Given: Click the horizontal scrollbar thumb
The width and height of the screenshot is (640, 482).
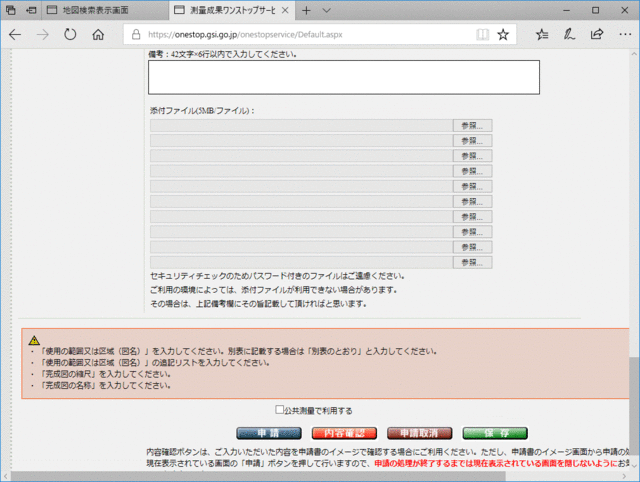Looking at the screenshot, I should point(258,476).
